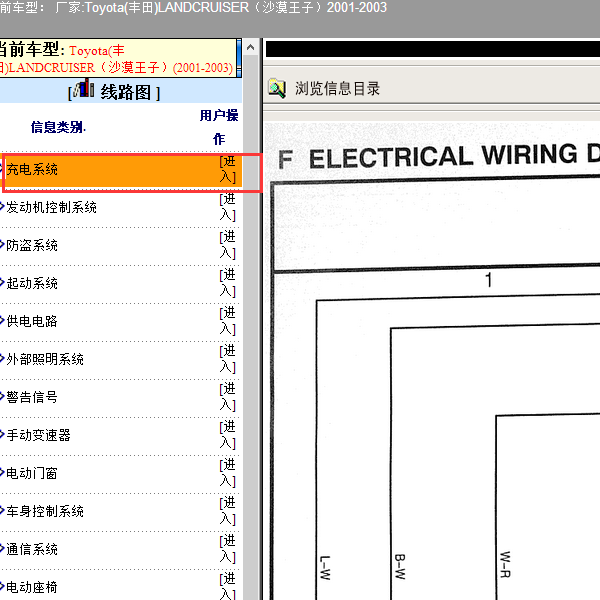Viewport: 600px width, 600px height.
Task: Click 进入 for 供电电路
Action: coord(228,321)
